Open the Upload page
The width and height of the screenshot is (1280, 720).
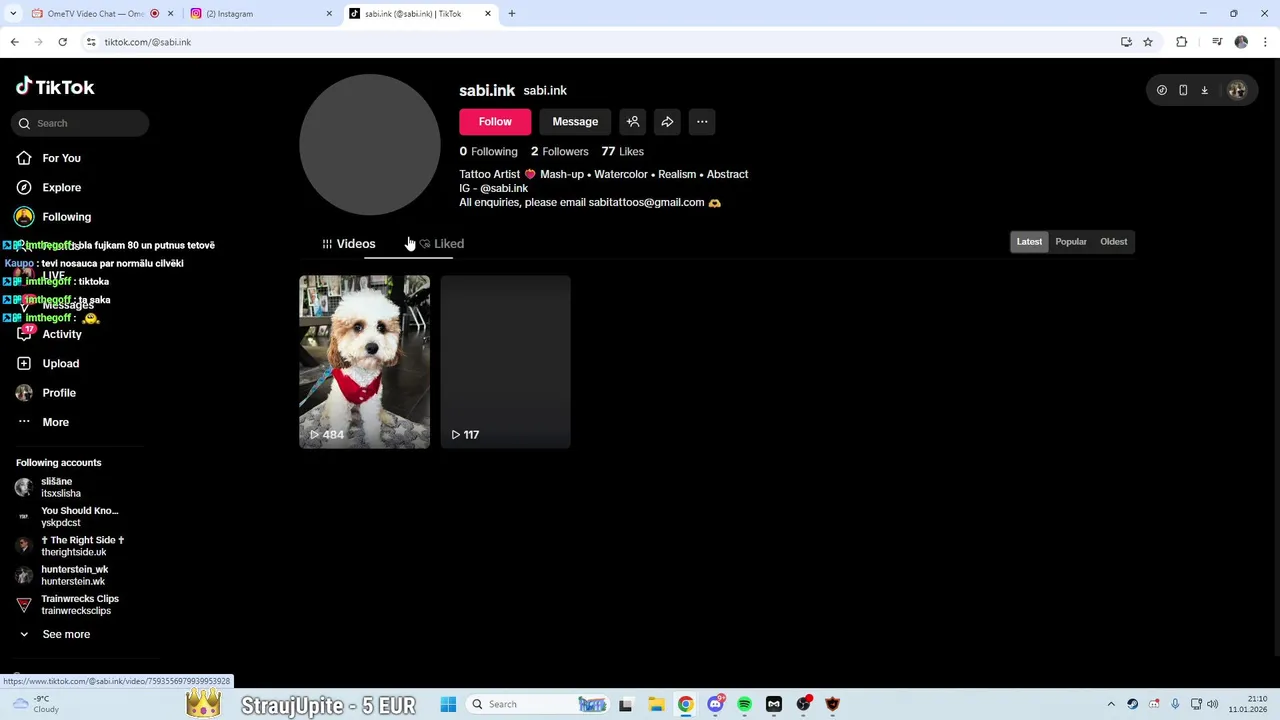[60, 363]
